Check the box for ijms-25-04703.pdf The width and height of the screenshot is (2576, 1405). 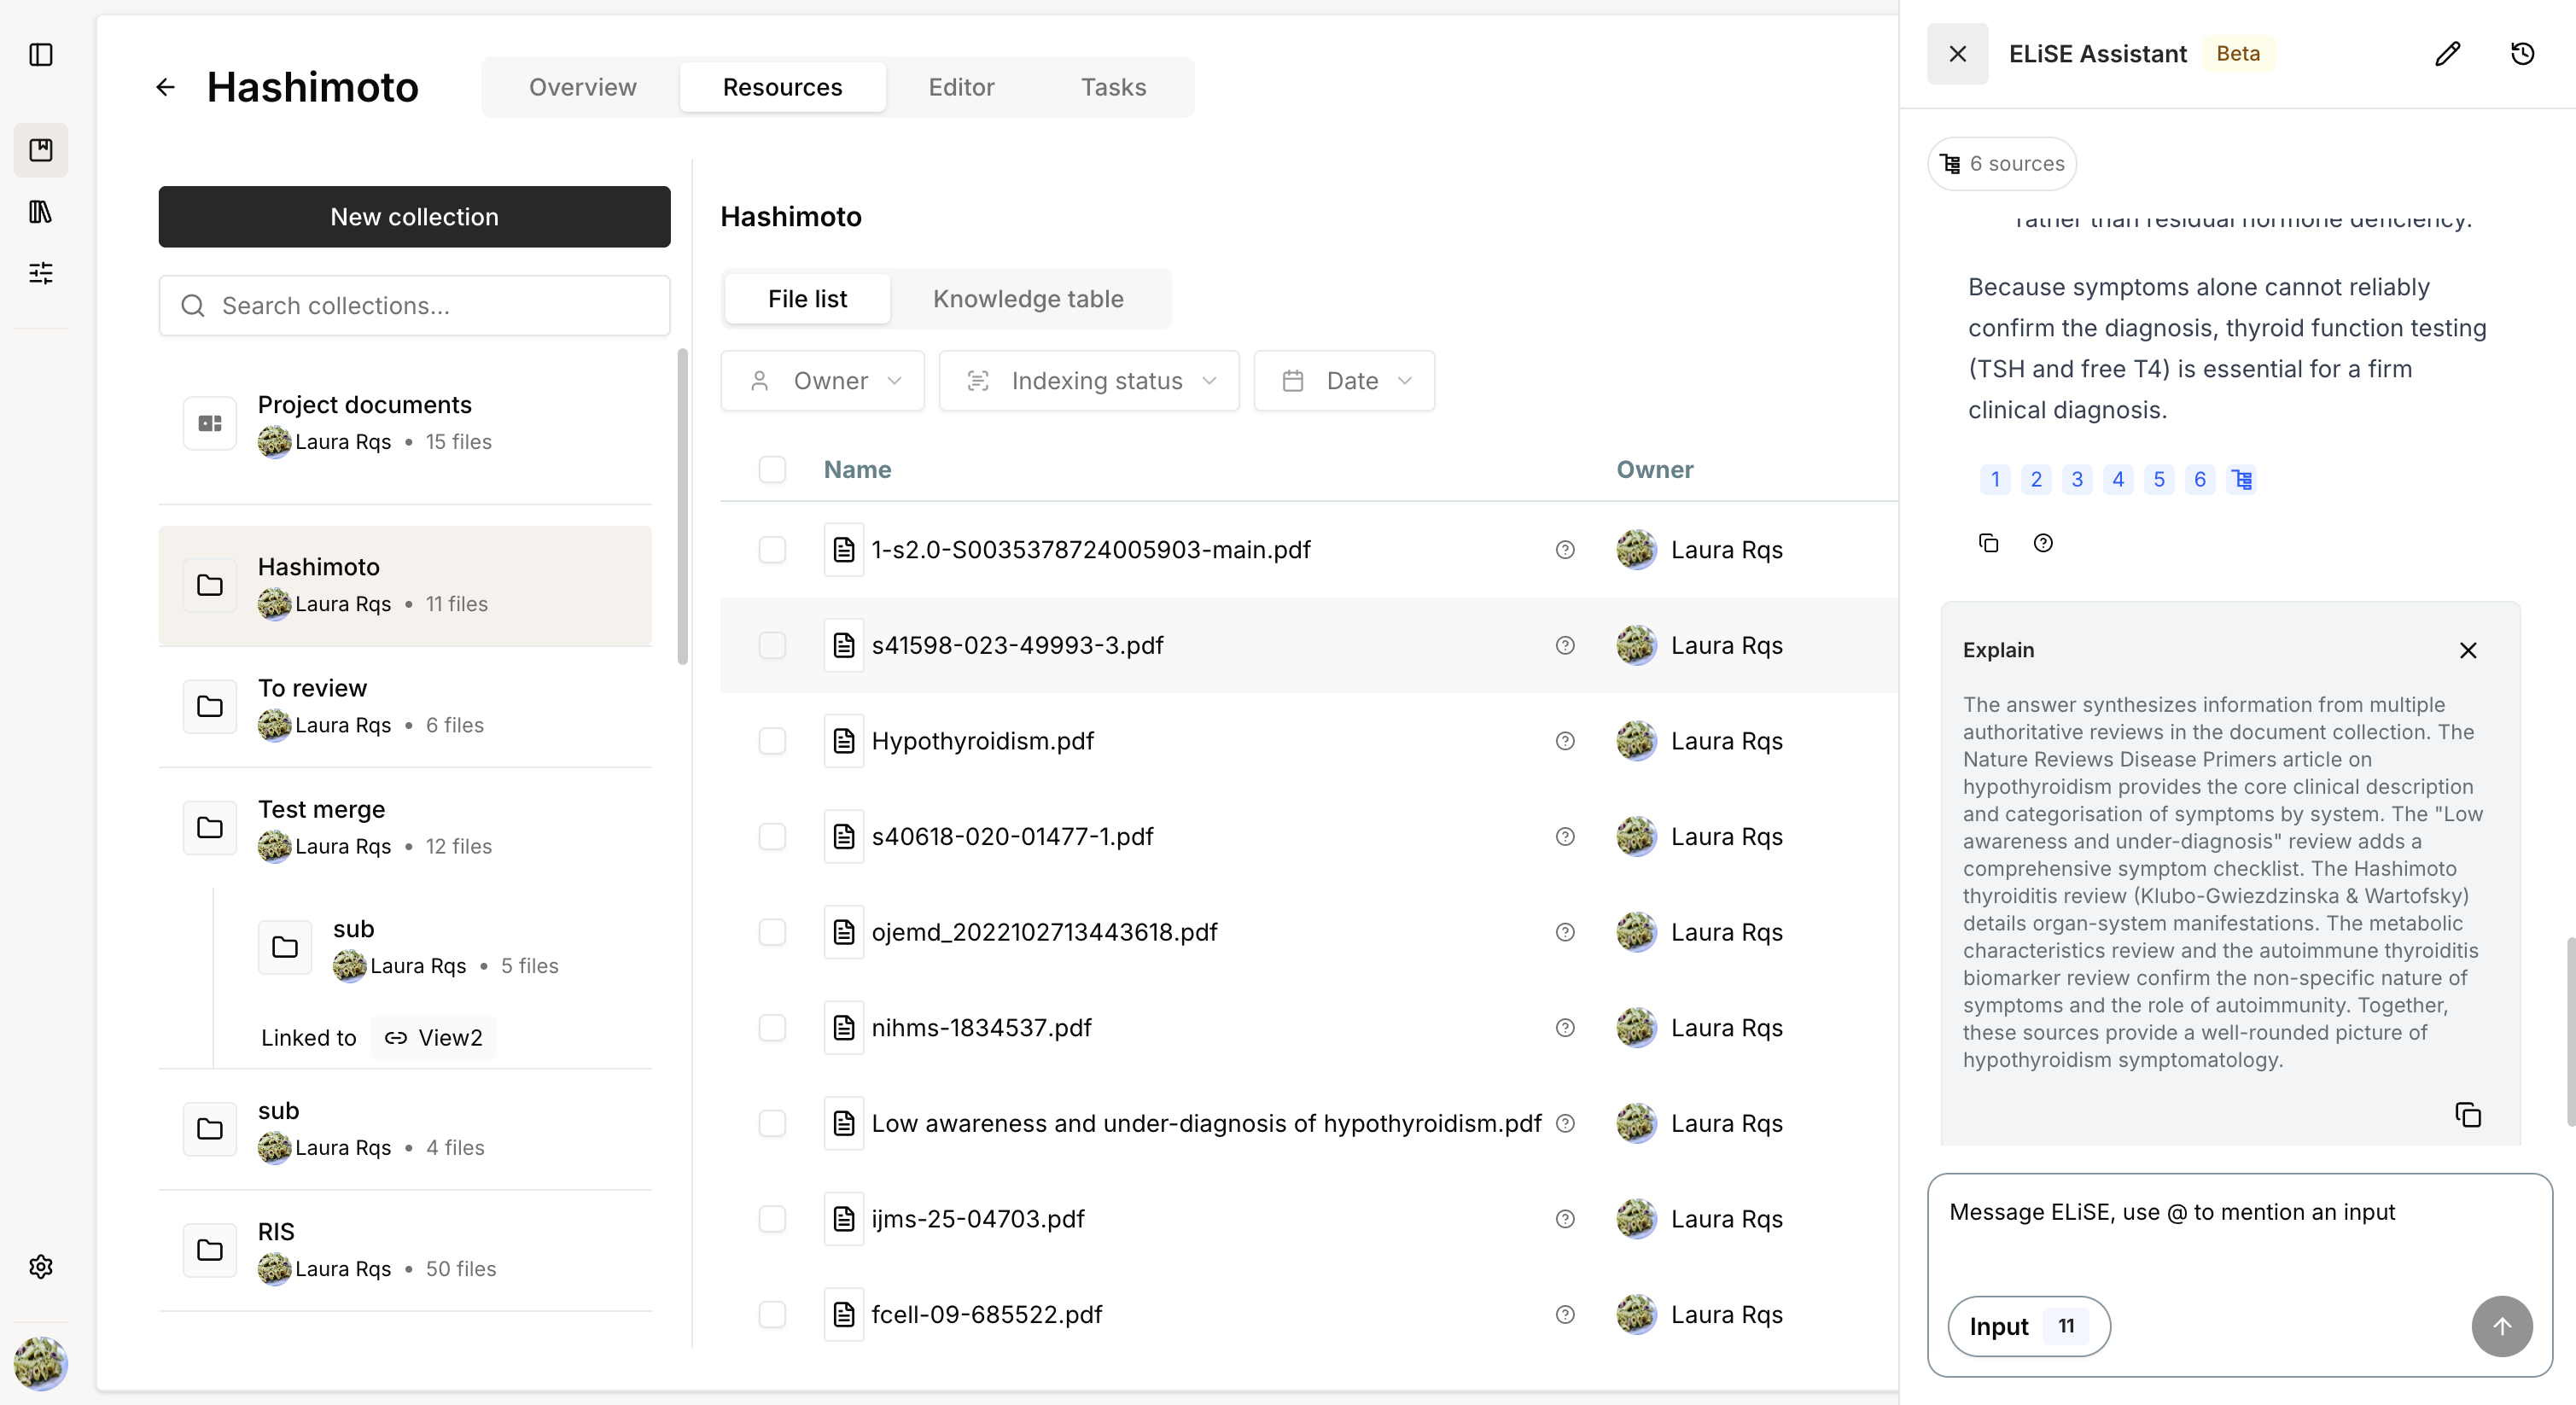(772, 1218)
